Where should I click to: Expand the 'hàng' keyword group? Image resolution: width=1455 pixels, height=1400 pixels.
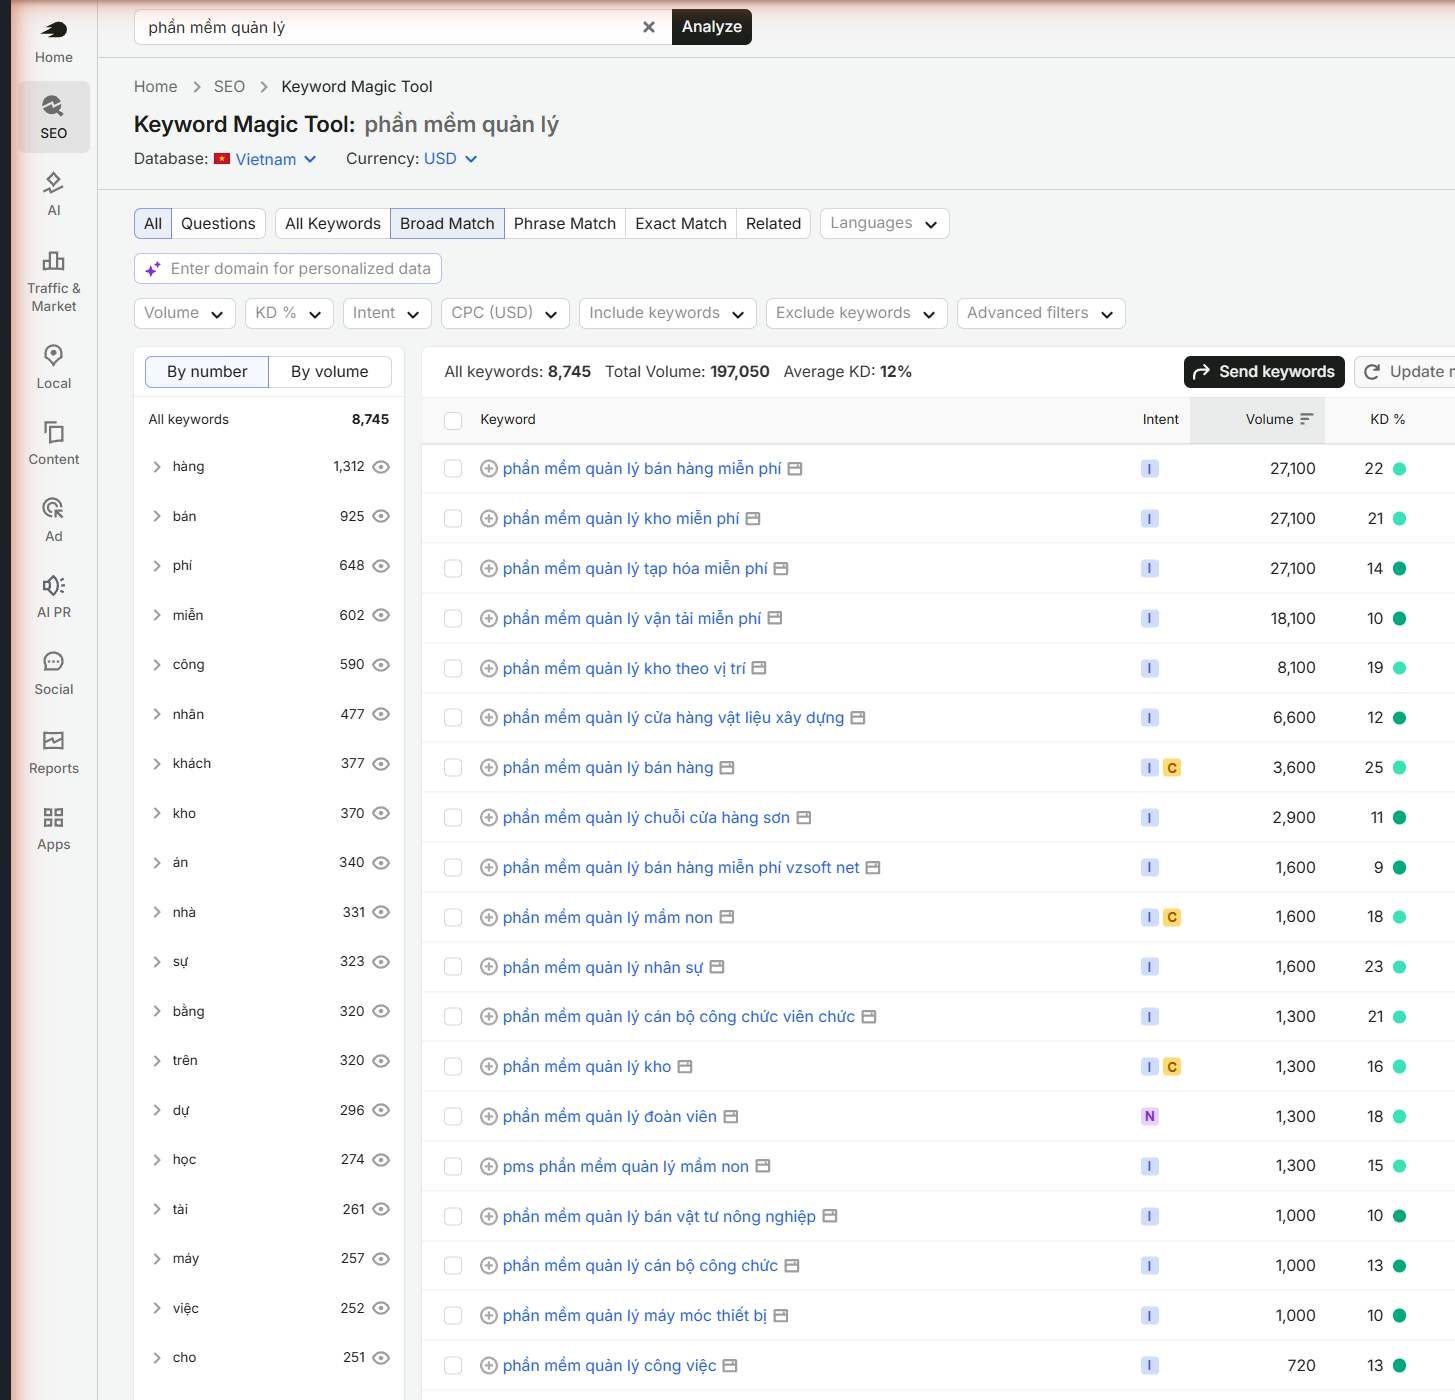pyautogui.click(x=157, y=467)
